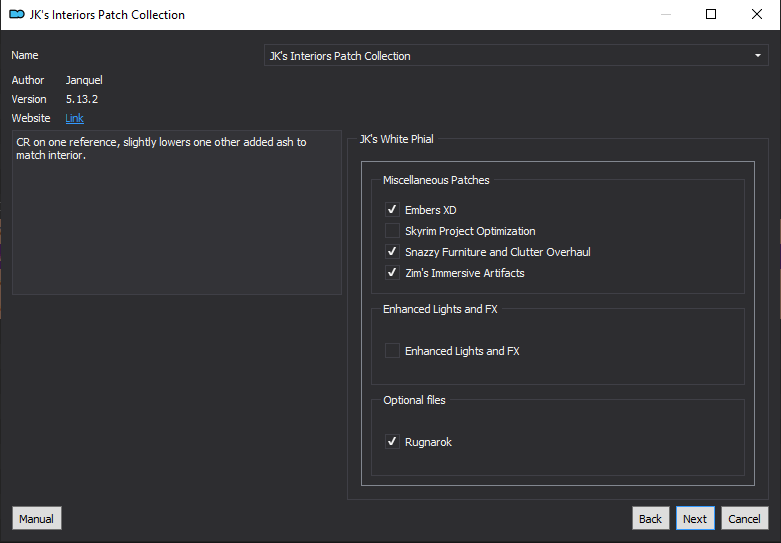Screen dimensions: 781x543
Task: Cancel the patch installer
Action: 744,519
